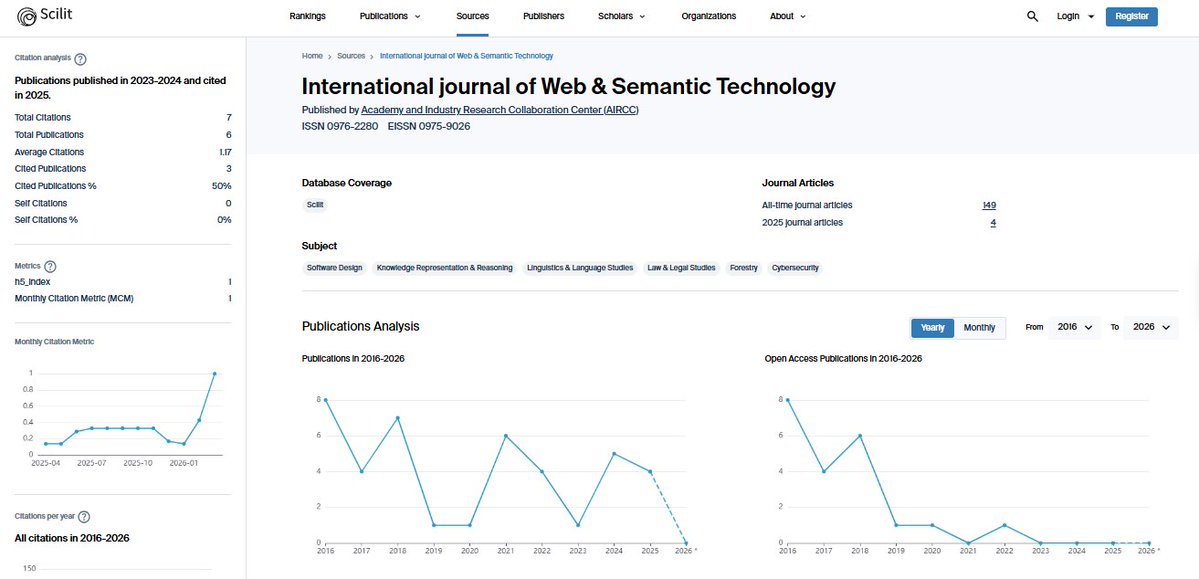Follow the Sources breadcrumb link
This screenshot has height=579, width=1199.
[x=351, y=56]
